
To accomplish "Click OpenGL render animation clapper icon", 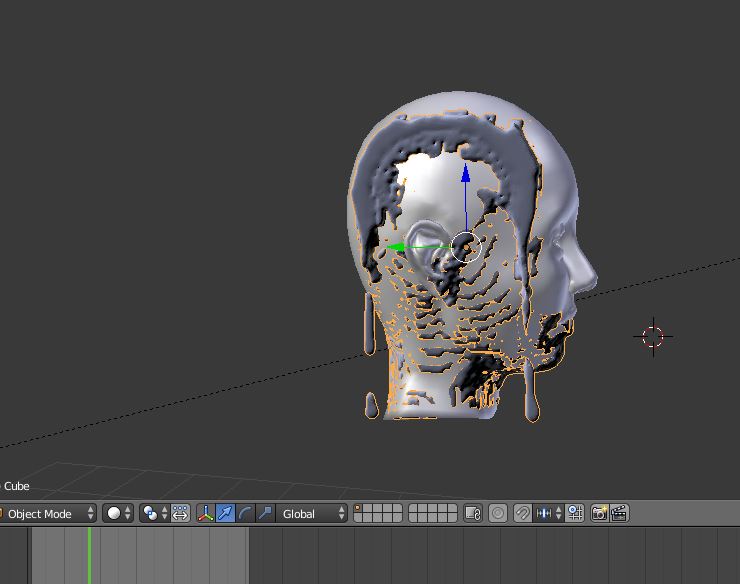I will [x=619, y=513].
